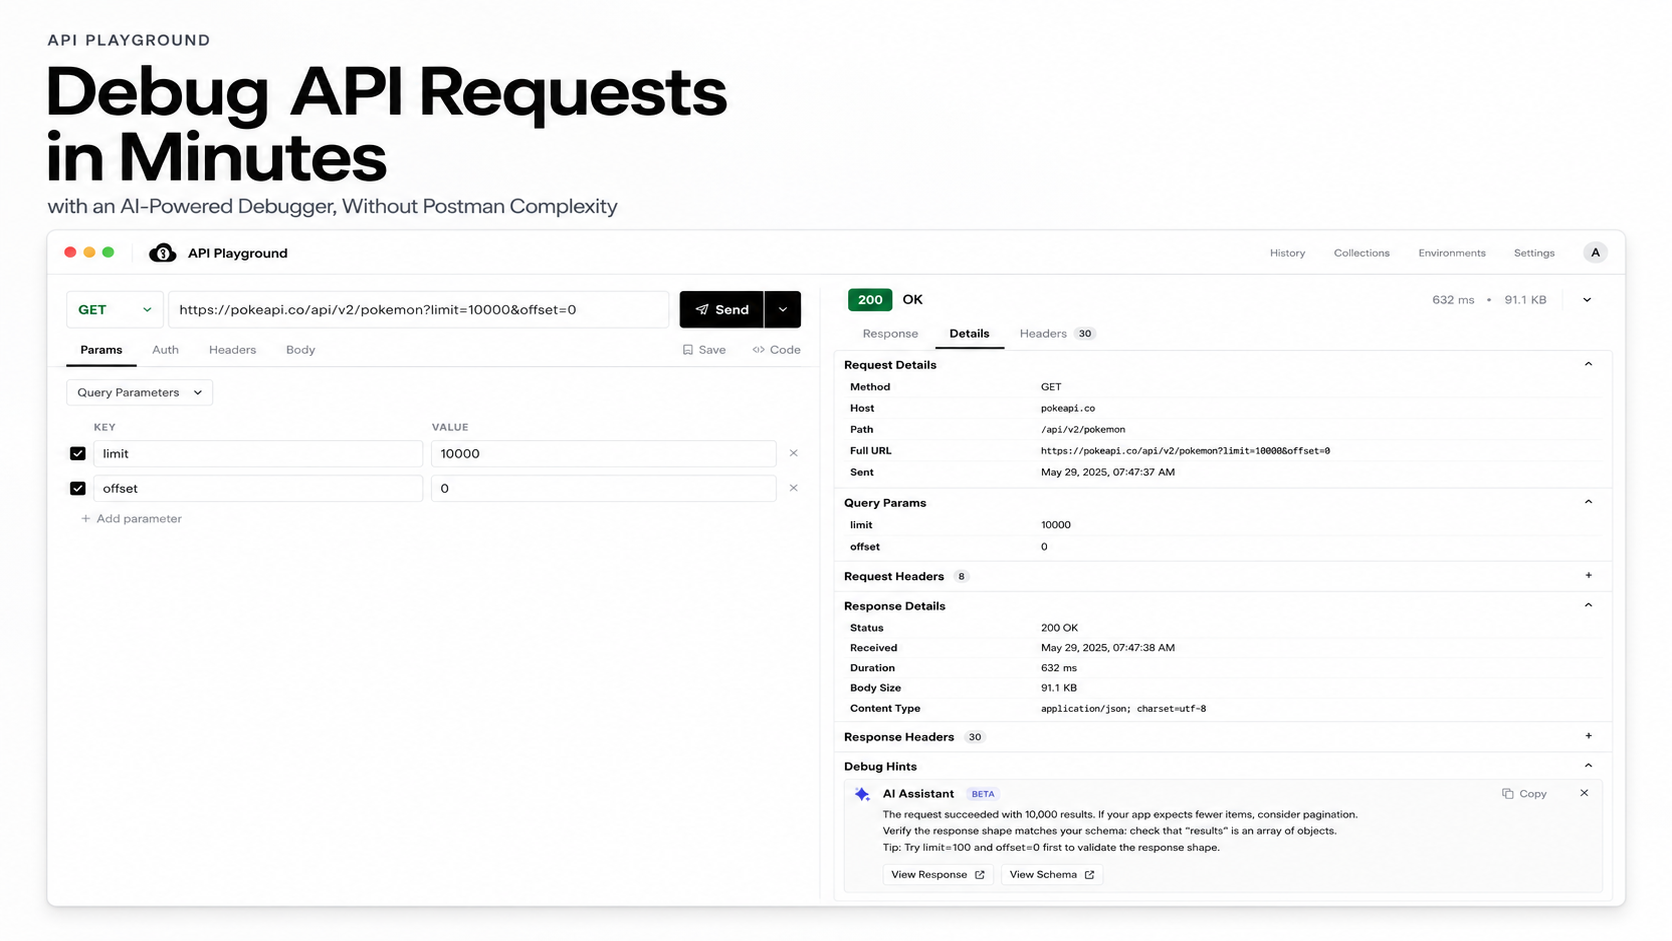Viewport: 1672px width, 941px height.
Task: Click the Content Type value
Action: (1123, 709)
